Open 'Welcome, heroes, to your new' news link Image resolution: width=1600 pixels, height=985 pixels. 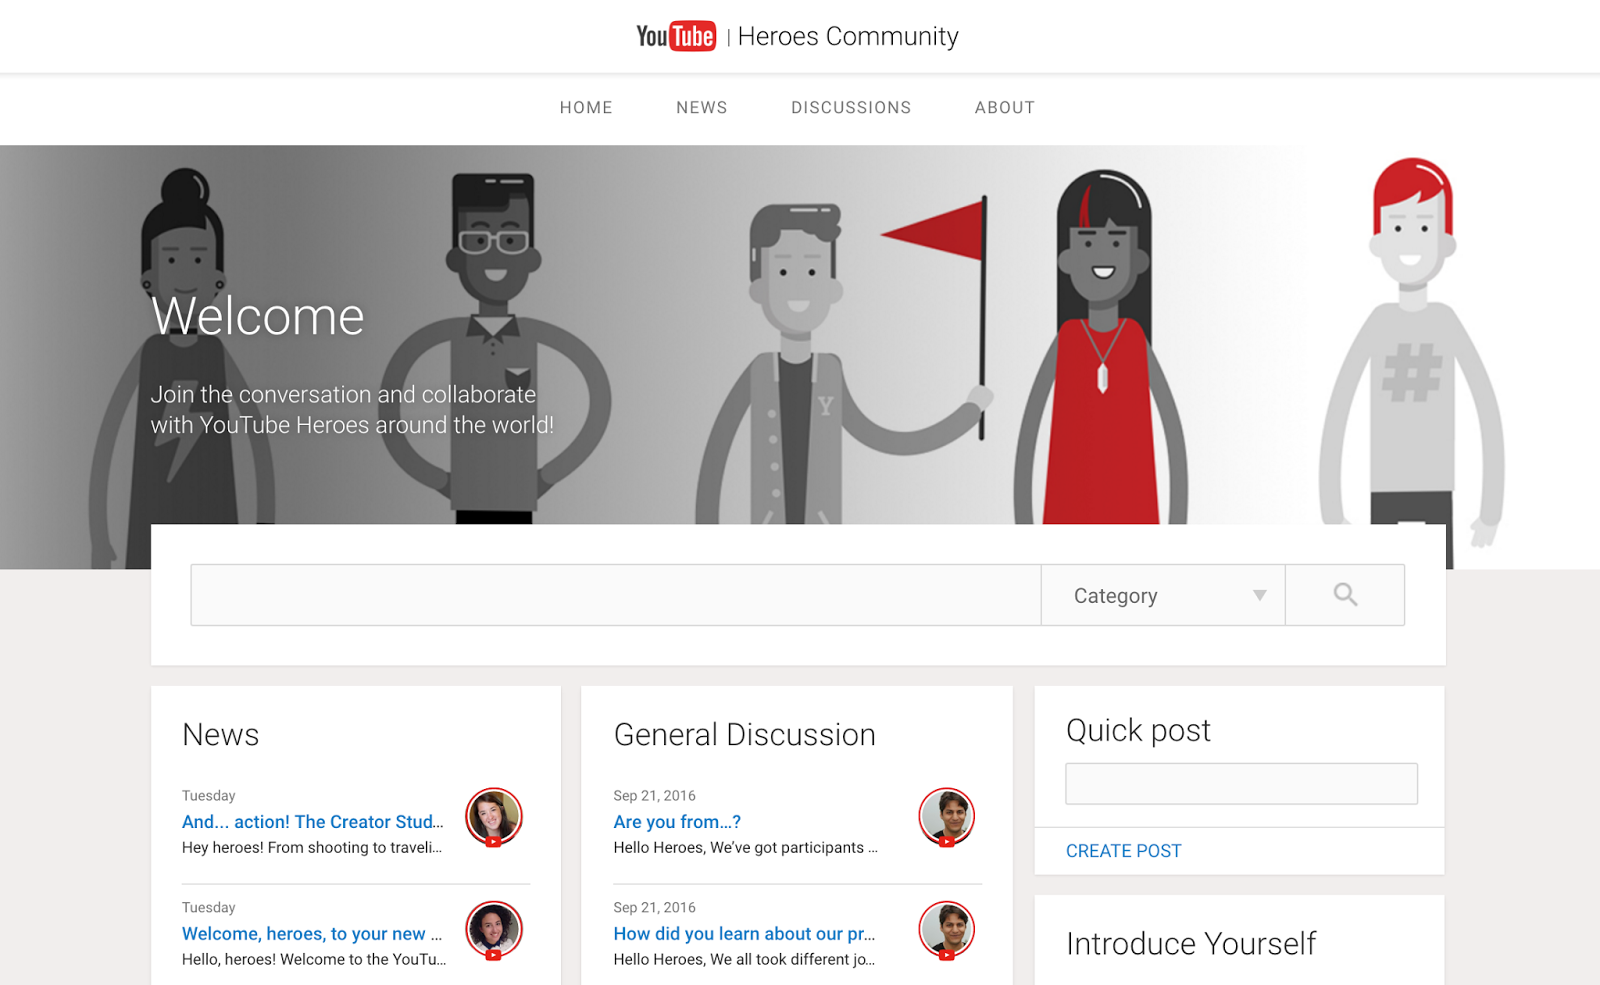(x=311, y=934)
